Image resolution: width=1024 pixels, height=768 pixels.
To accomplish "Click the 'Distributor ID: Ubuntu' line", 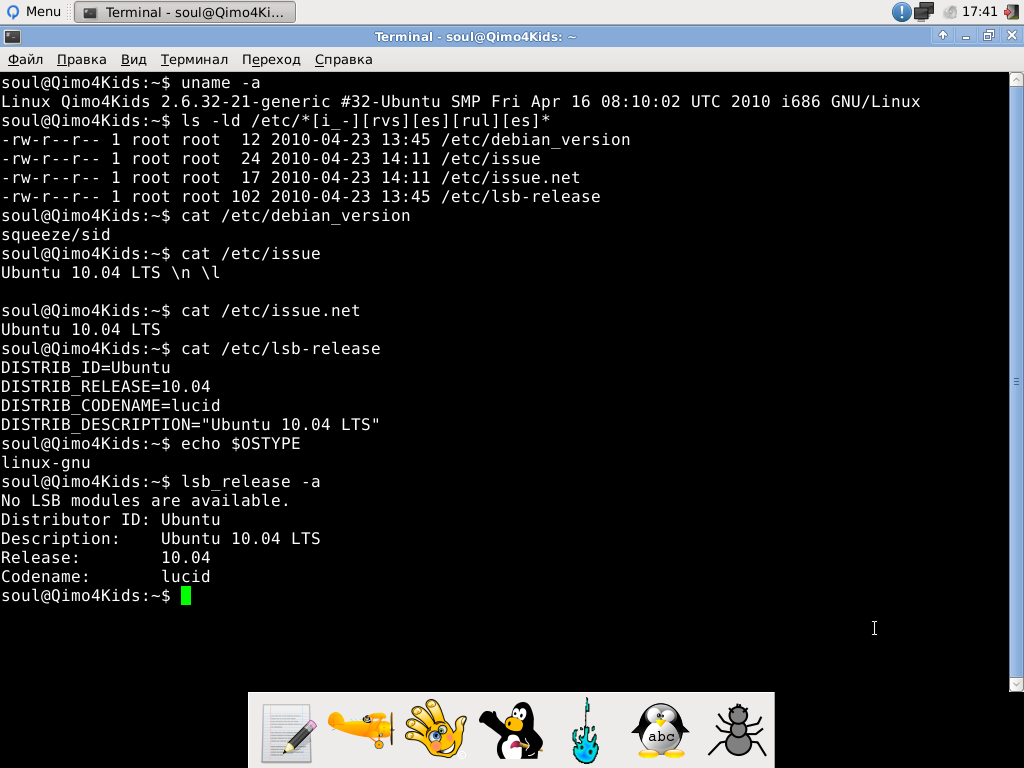I will (110, 520).
